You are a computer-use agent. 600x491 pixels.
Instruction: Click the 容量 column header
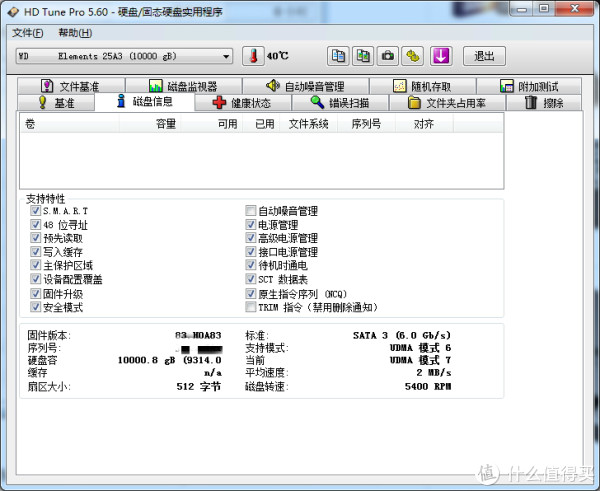coord(150,124)
